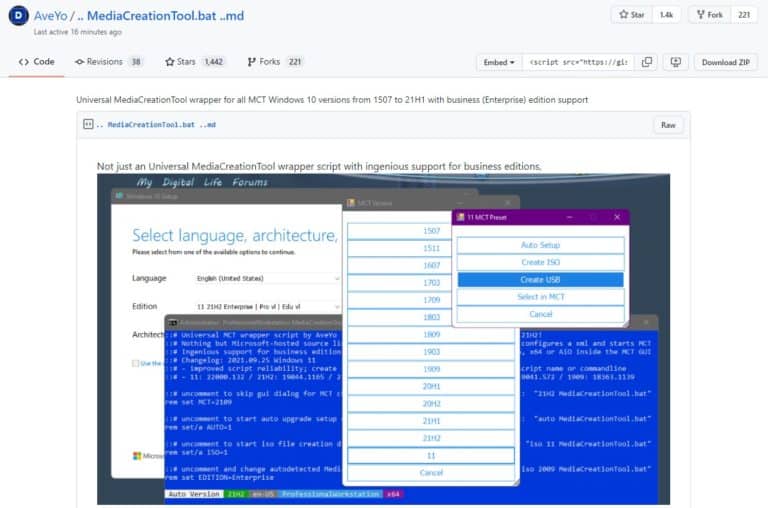Choose version 1803 in MCT Version list
This screenshot has height=508, width=768.
pyautogui.click(x=431, y=317)
